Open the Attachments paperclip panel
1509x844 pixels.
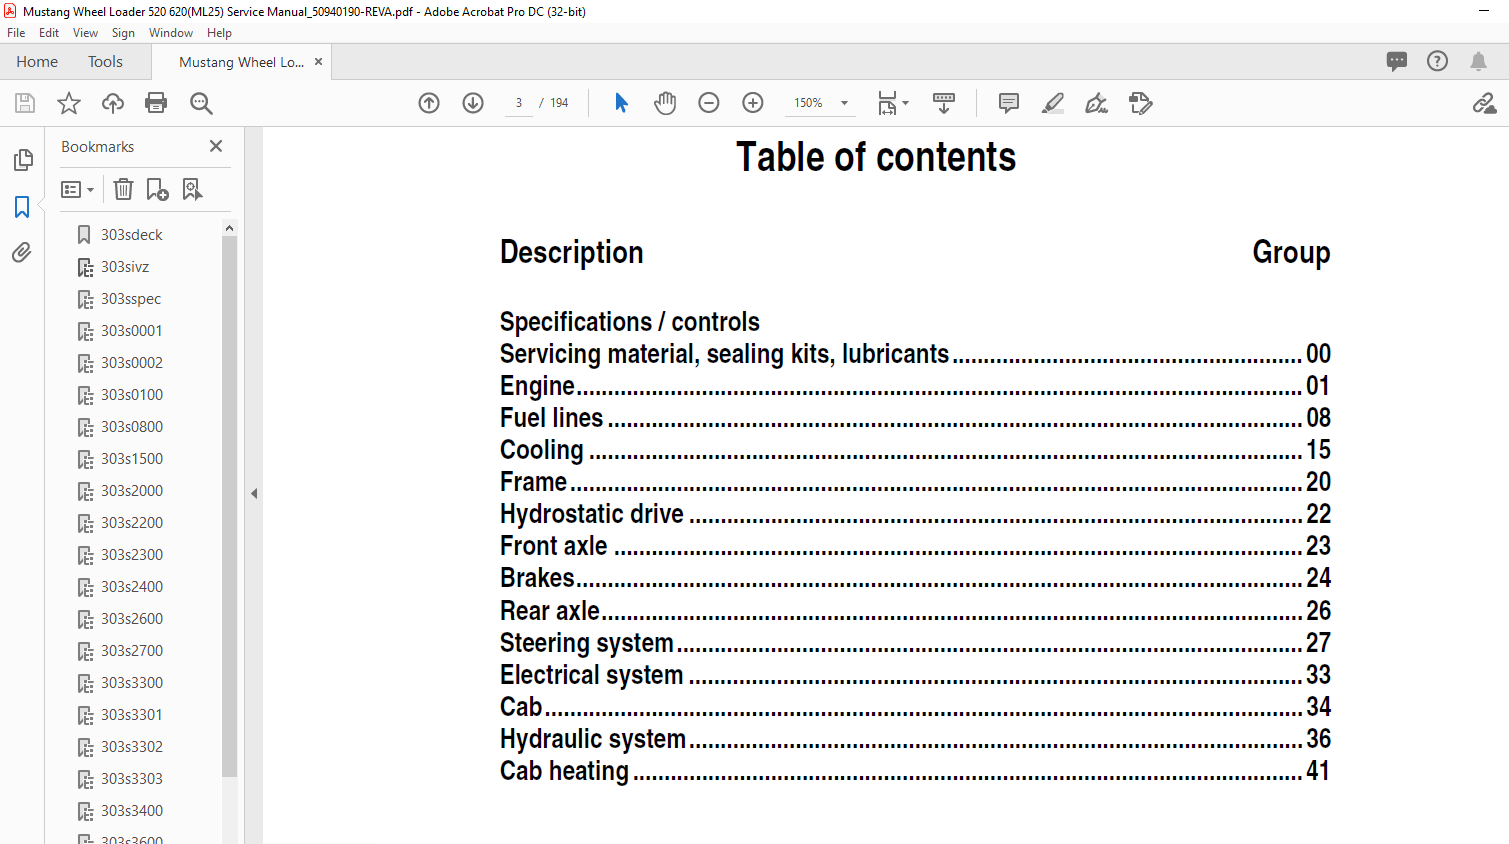click(x=22, y=252)
